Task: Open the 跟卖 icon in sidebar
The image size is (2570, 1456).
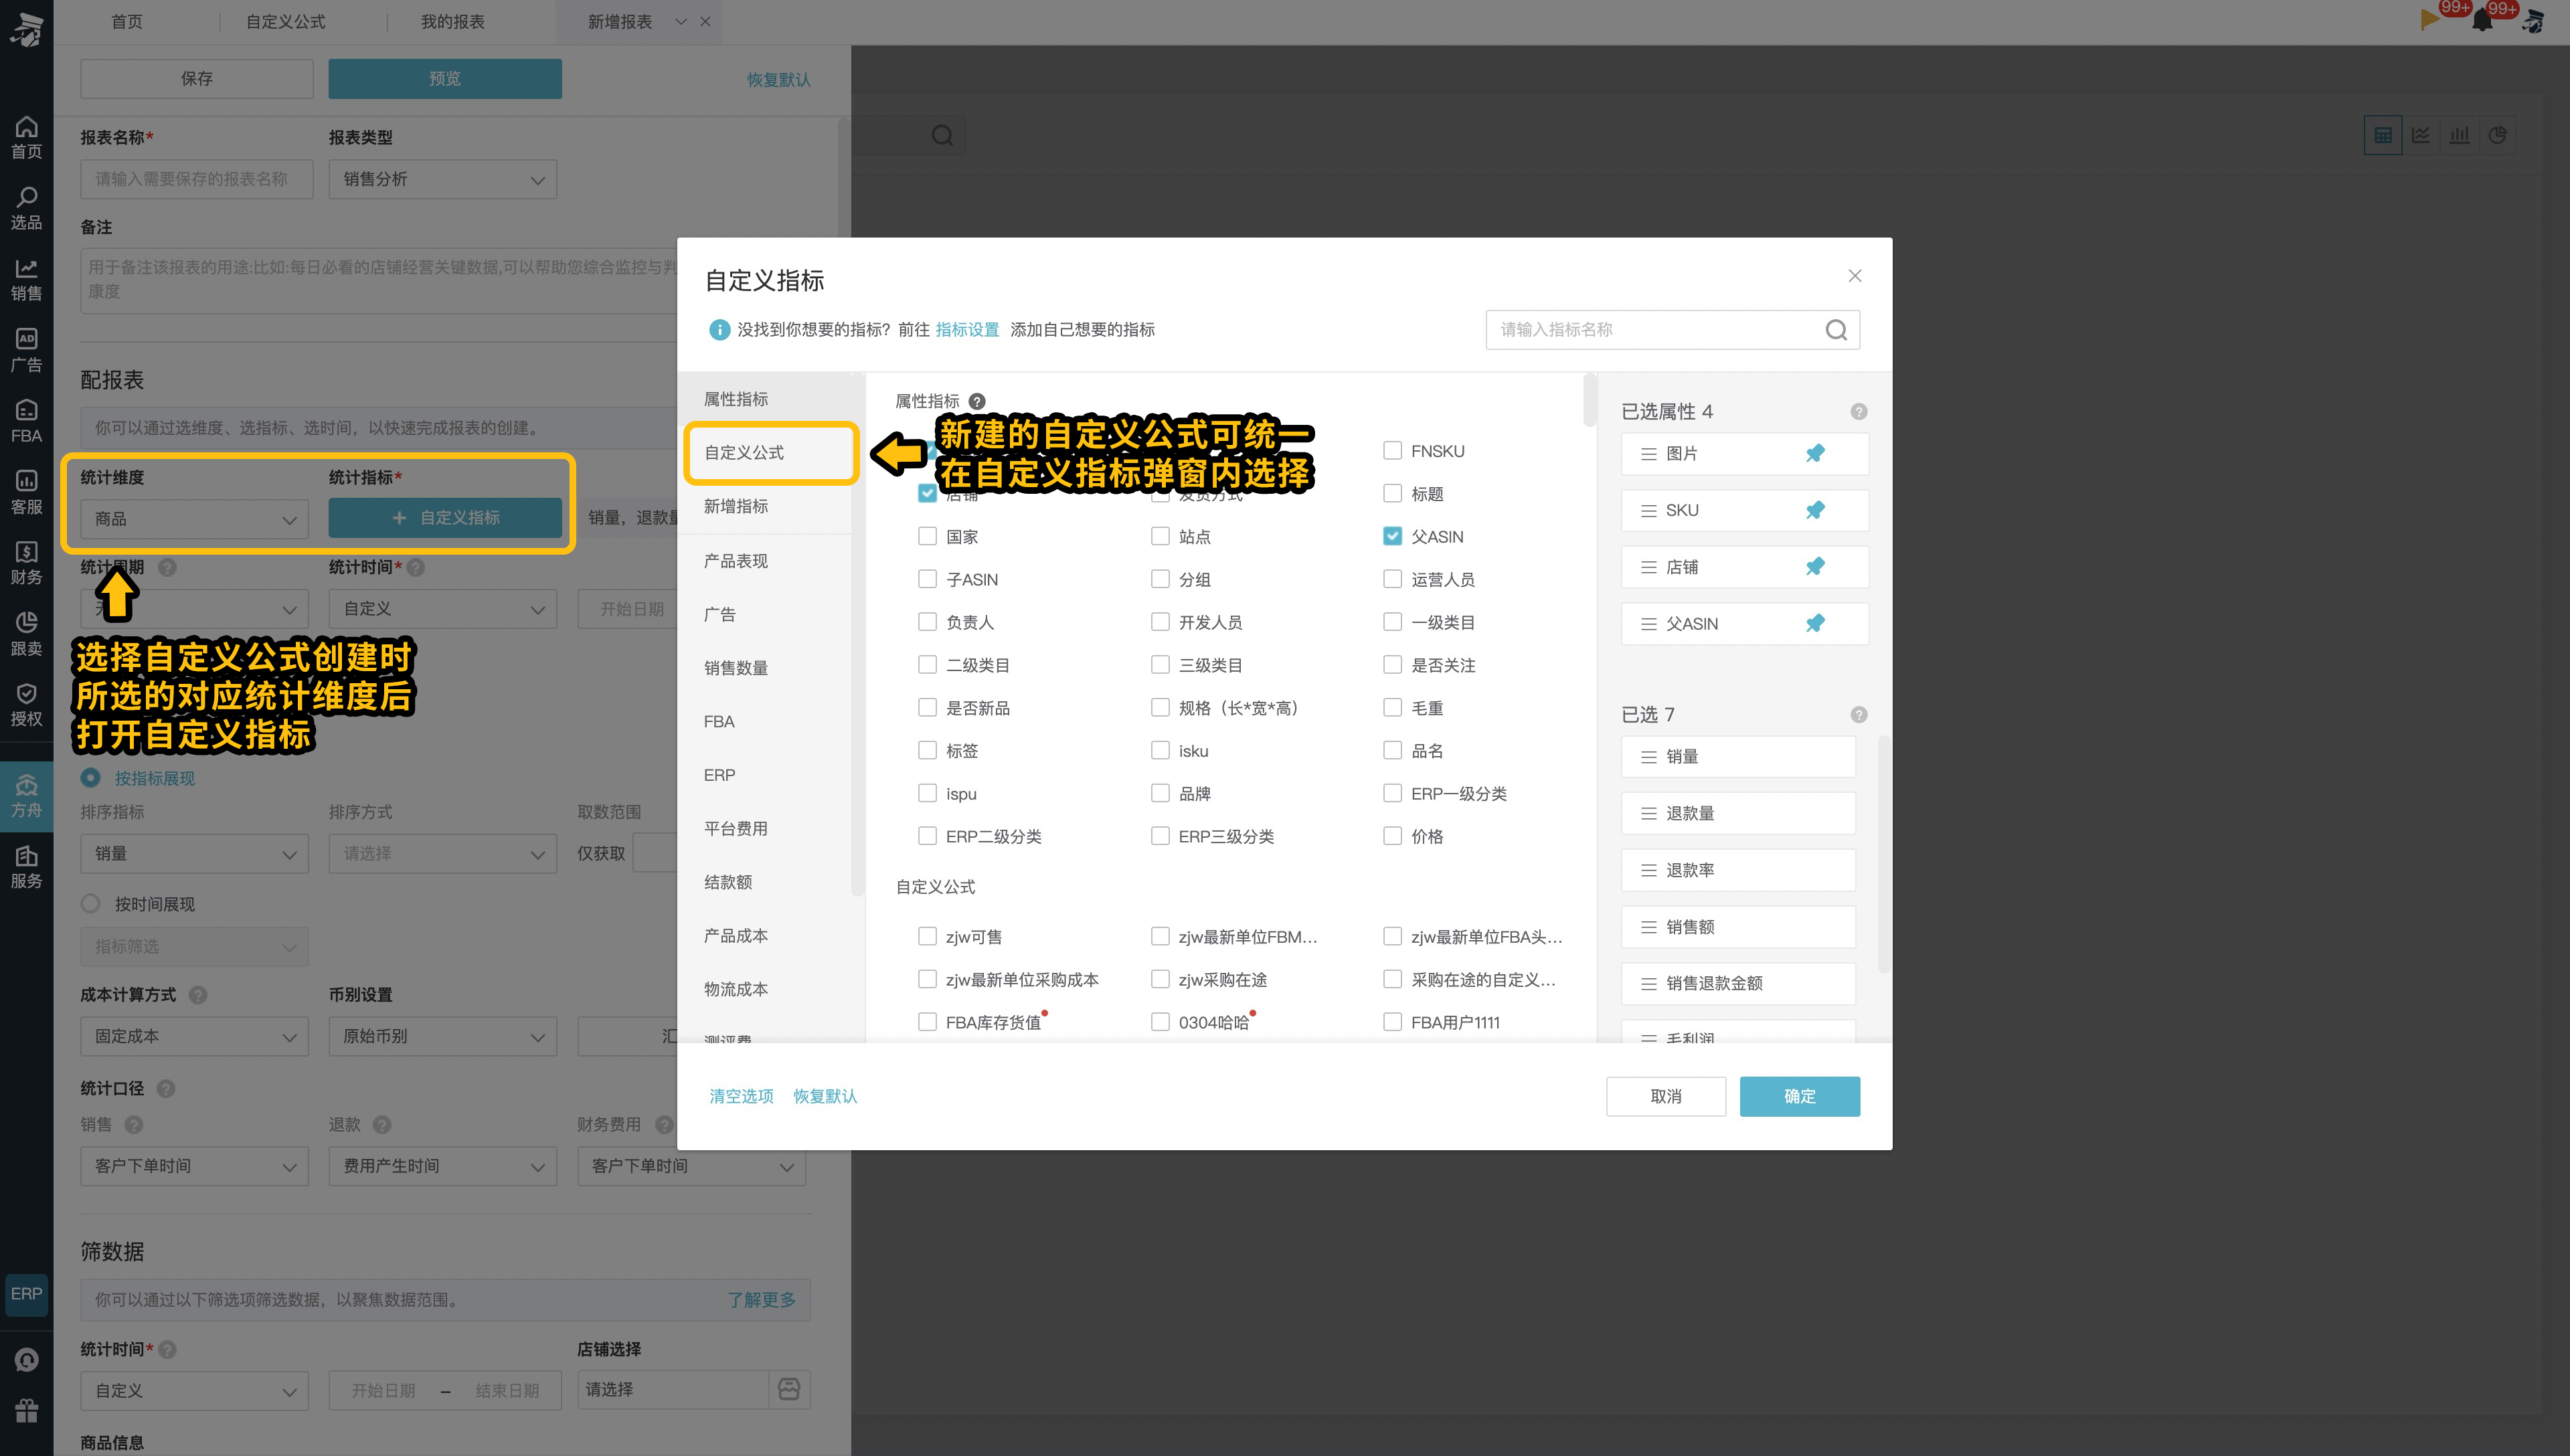Action: coord(27,623)
